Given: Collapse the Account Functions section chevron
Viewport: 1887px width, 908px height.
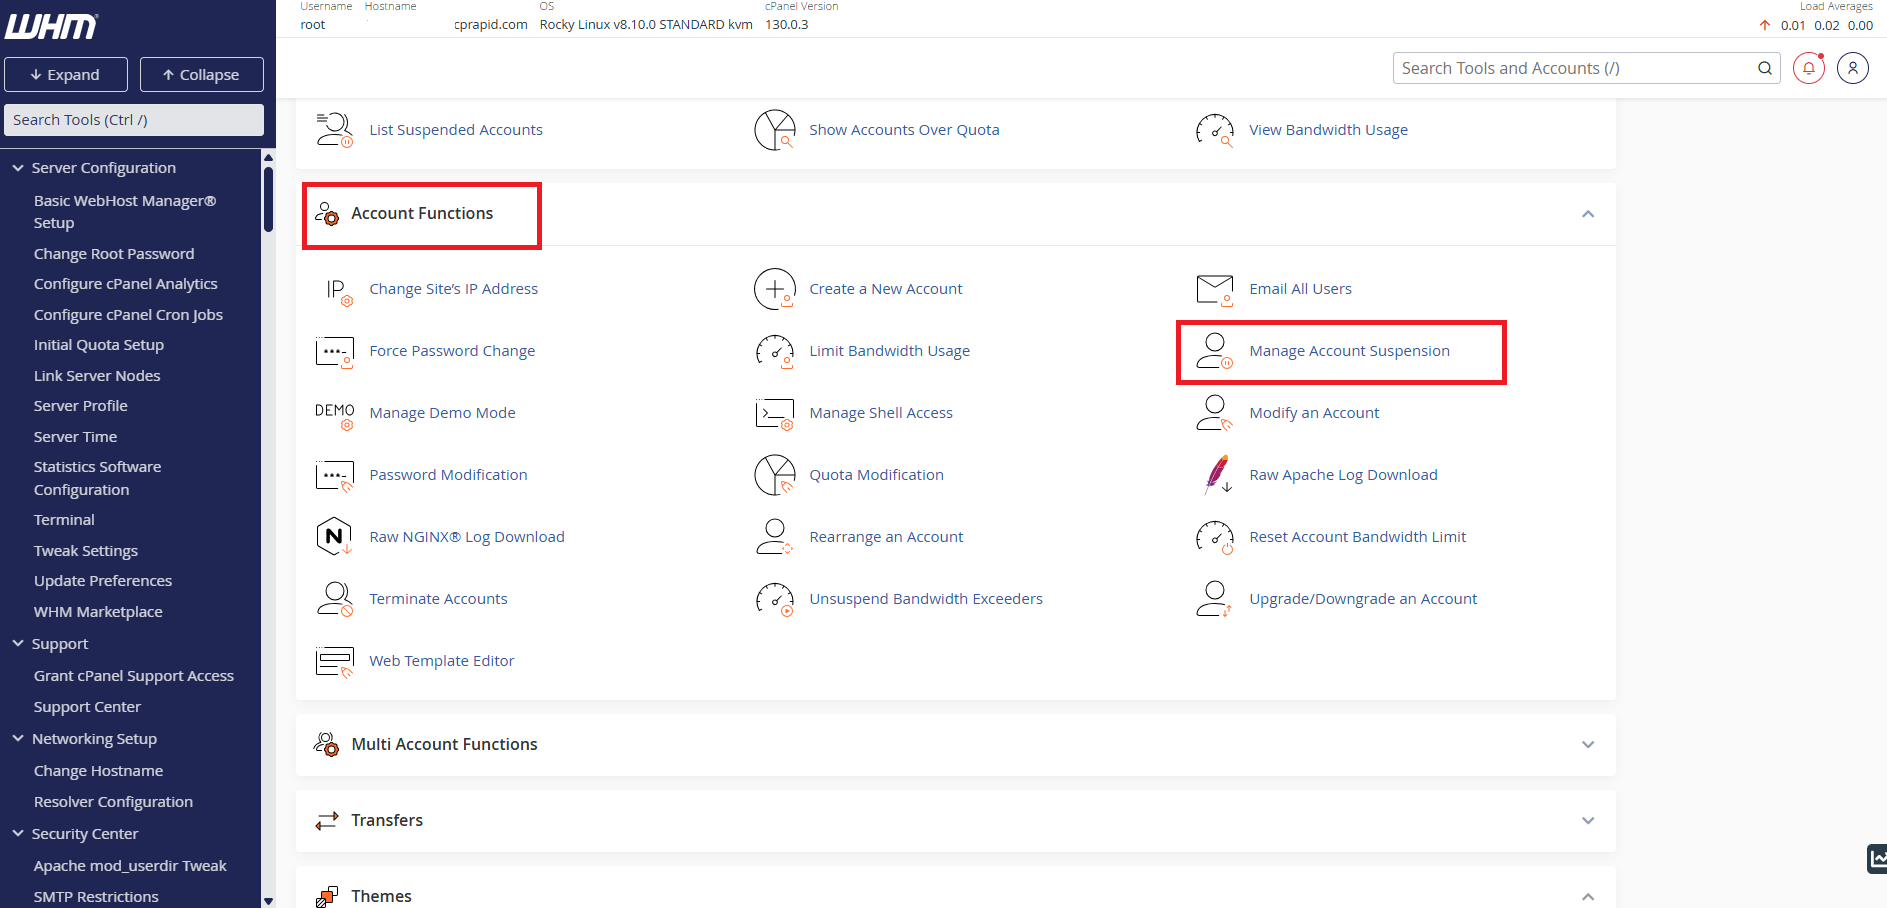Looking at the screenshot, I should pyautogui.click(x=1587, y=214).
